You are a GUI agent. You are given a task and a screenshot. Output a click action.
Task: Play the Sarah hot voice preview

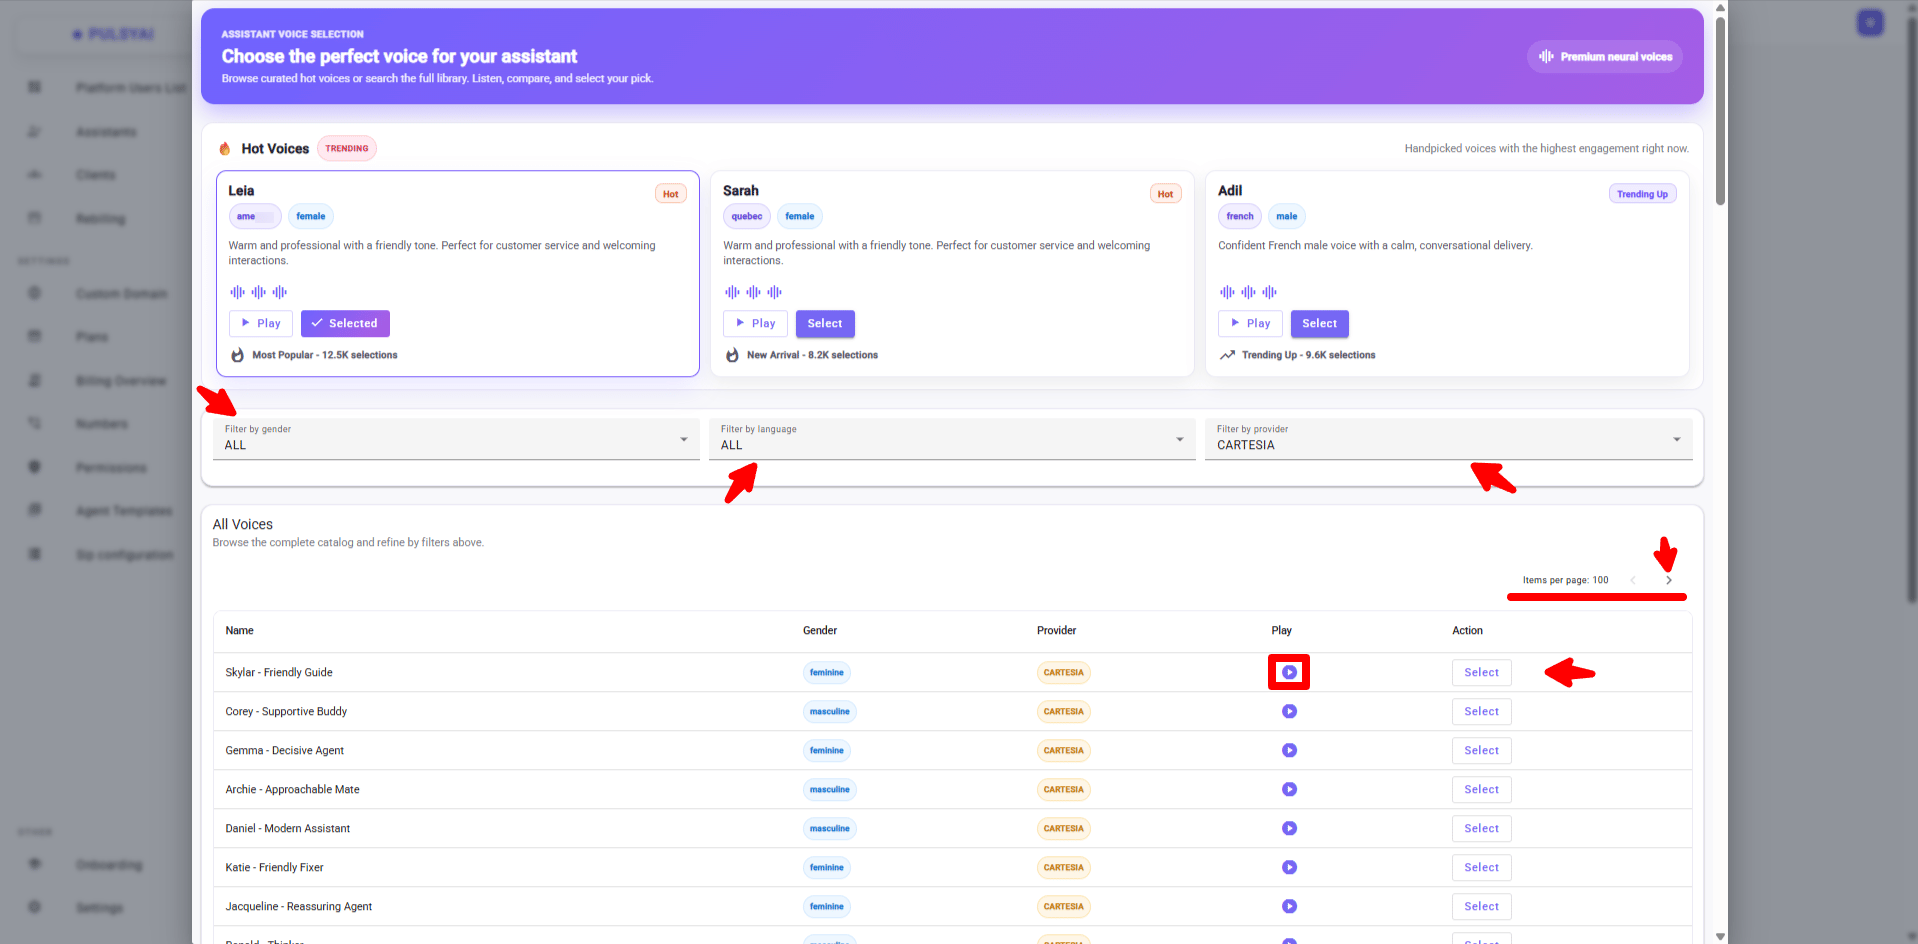(x=755, y=323)
